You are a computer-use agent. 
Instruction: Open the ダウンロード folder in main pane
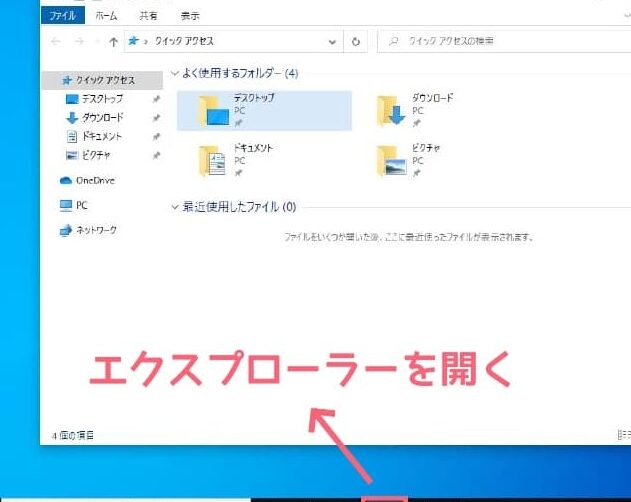coord(391,111)
